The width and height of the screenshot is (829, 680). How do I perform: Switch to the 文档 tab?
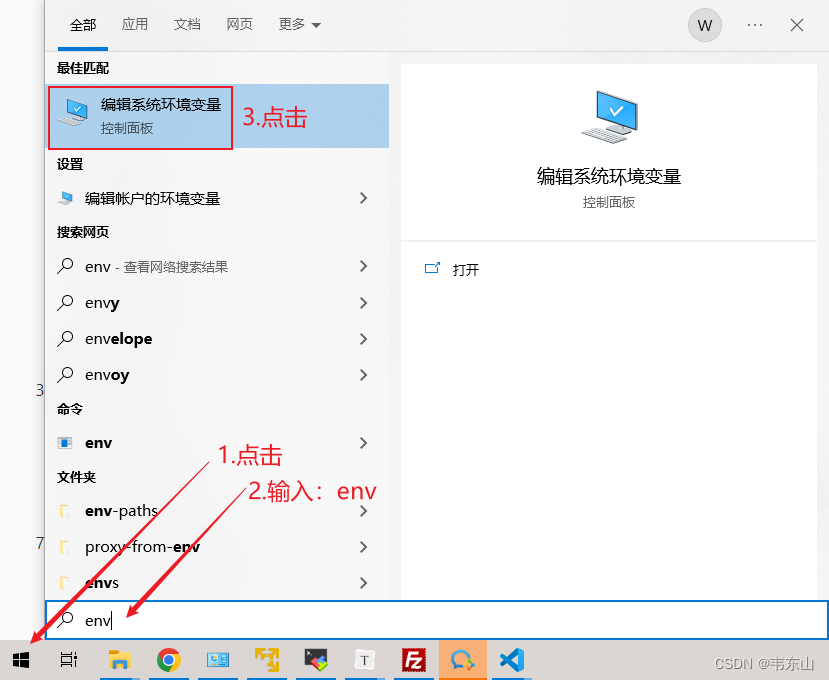(x=187, y=24)
